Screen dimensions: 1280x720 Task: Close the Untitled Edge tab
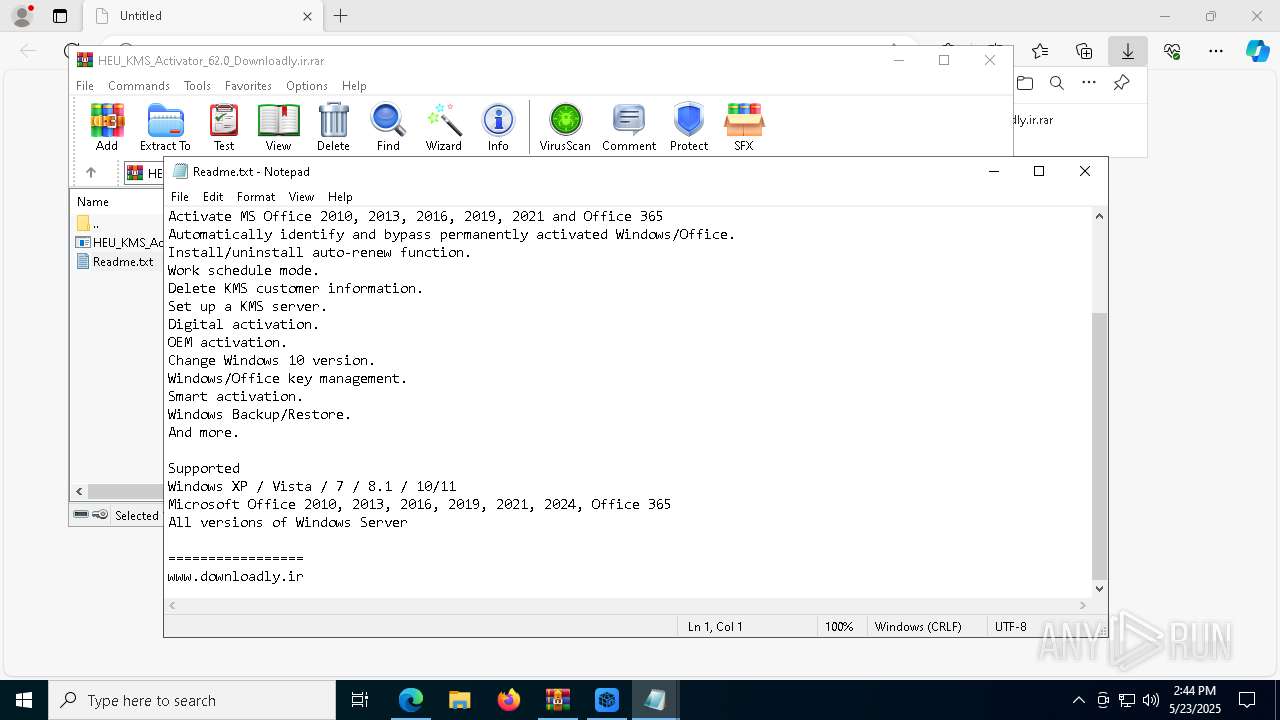[307, 16]
